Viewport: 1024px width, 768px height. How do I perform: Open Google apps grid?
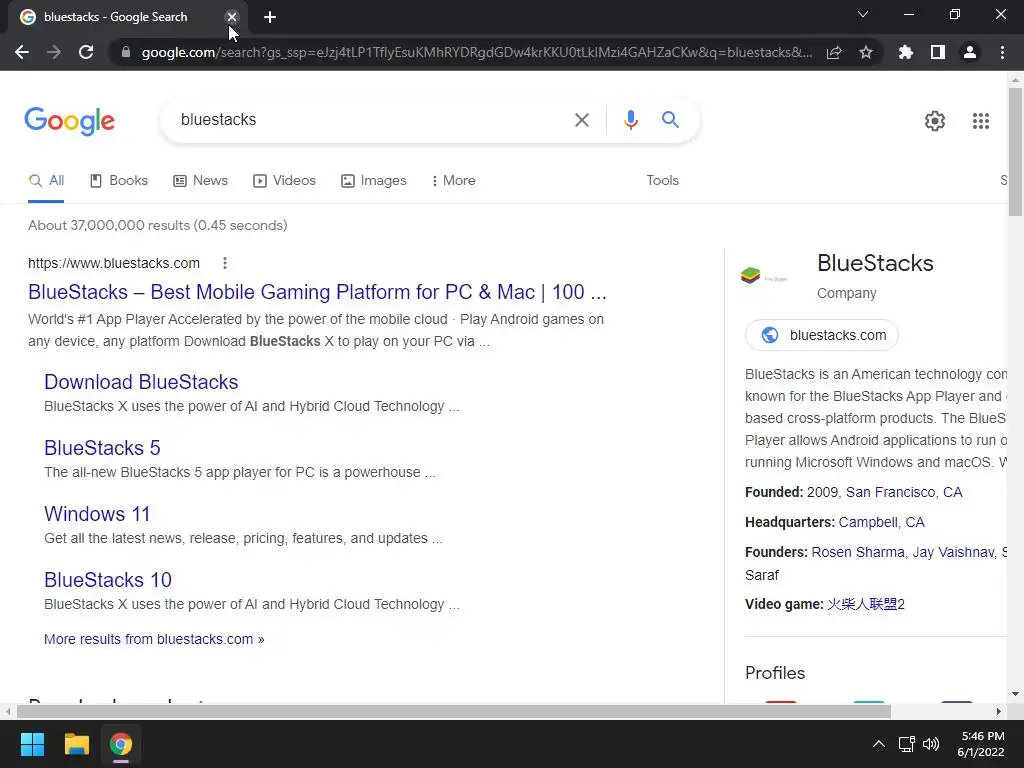click(980, 121)
